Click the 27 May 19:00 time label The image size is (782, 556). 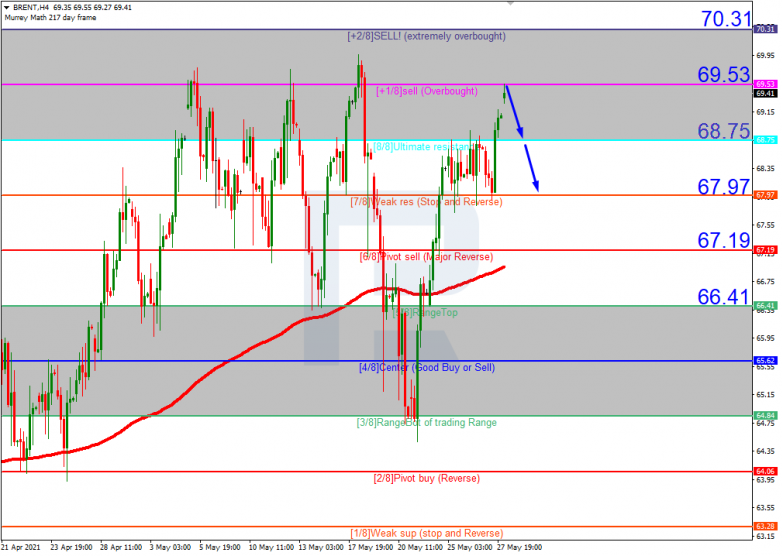point(519,547)
